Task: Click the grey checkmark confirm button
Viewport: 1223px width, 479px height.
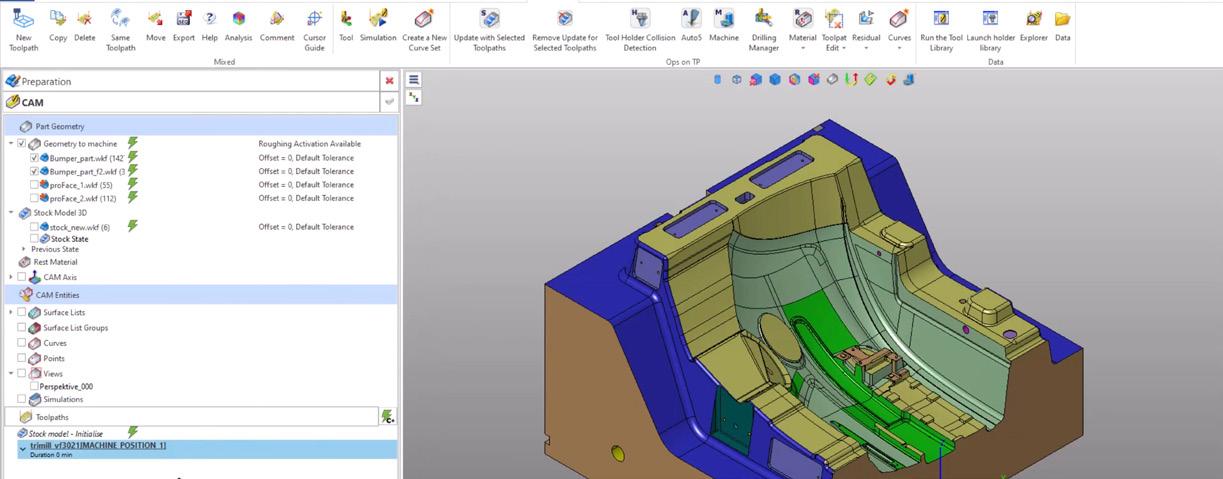Action: coord(389,102)
